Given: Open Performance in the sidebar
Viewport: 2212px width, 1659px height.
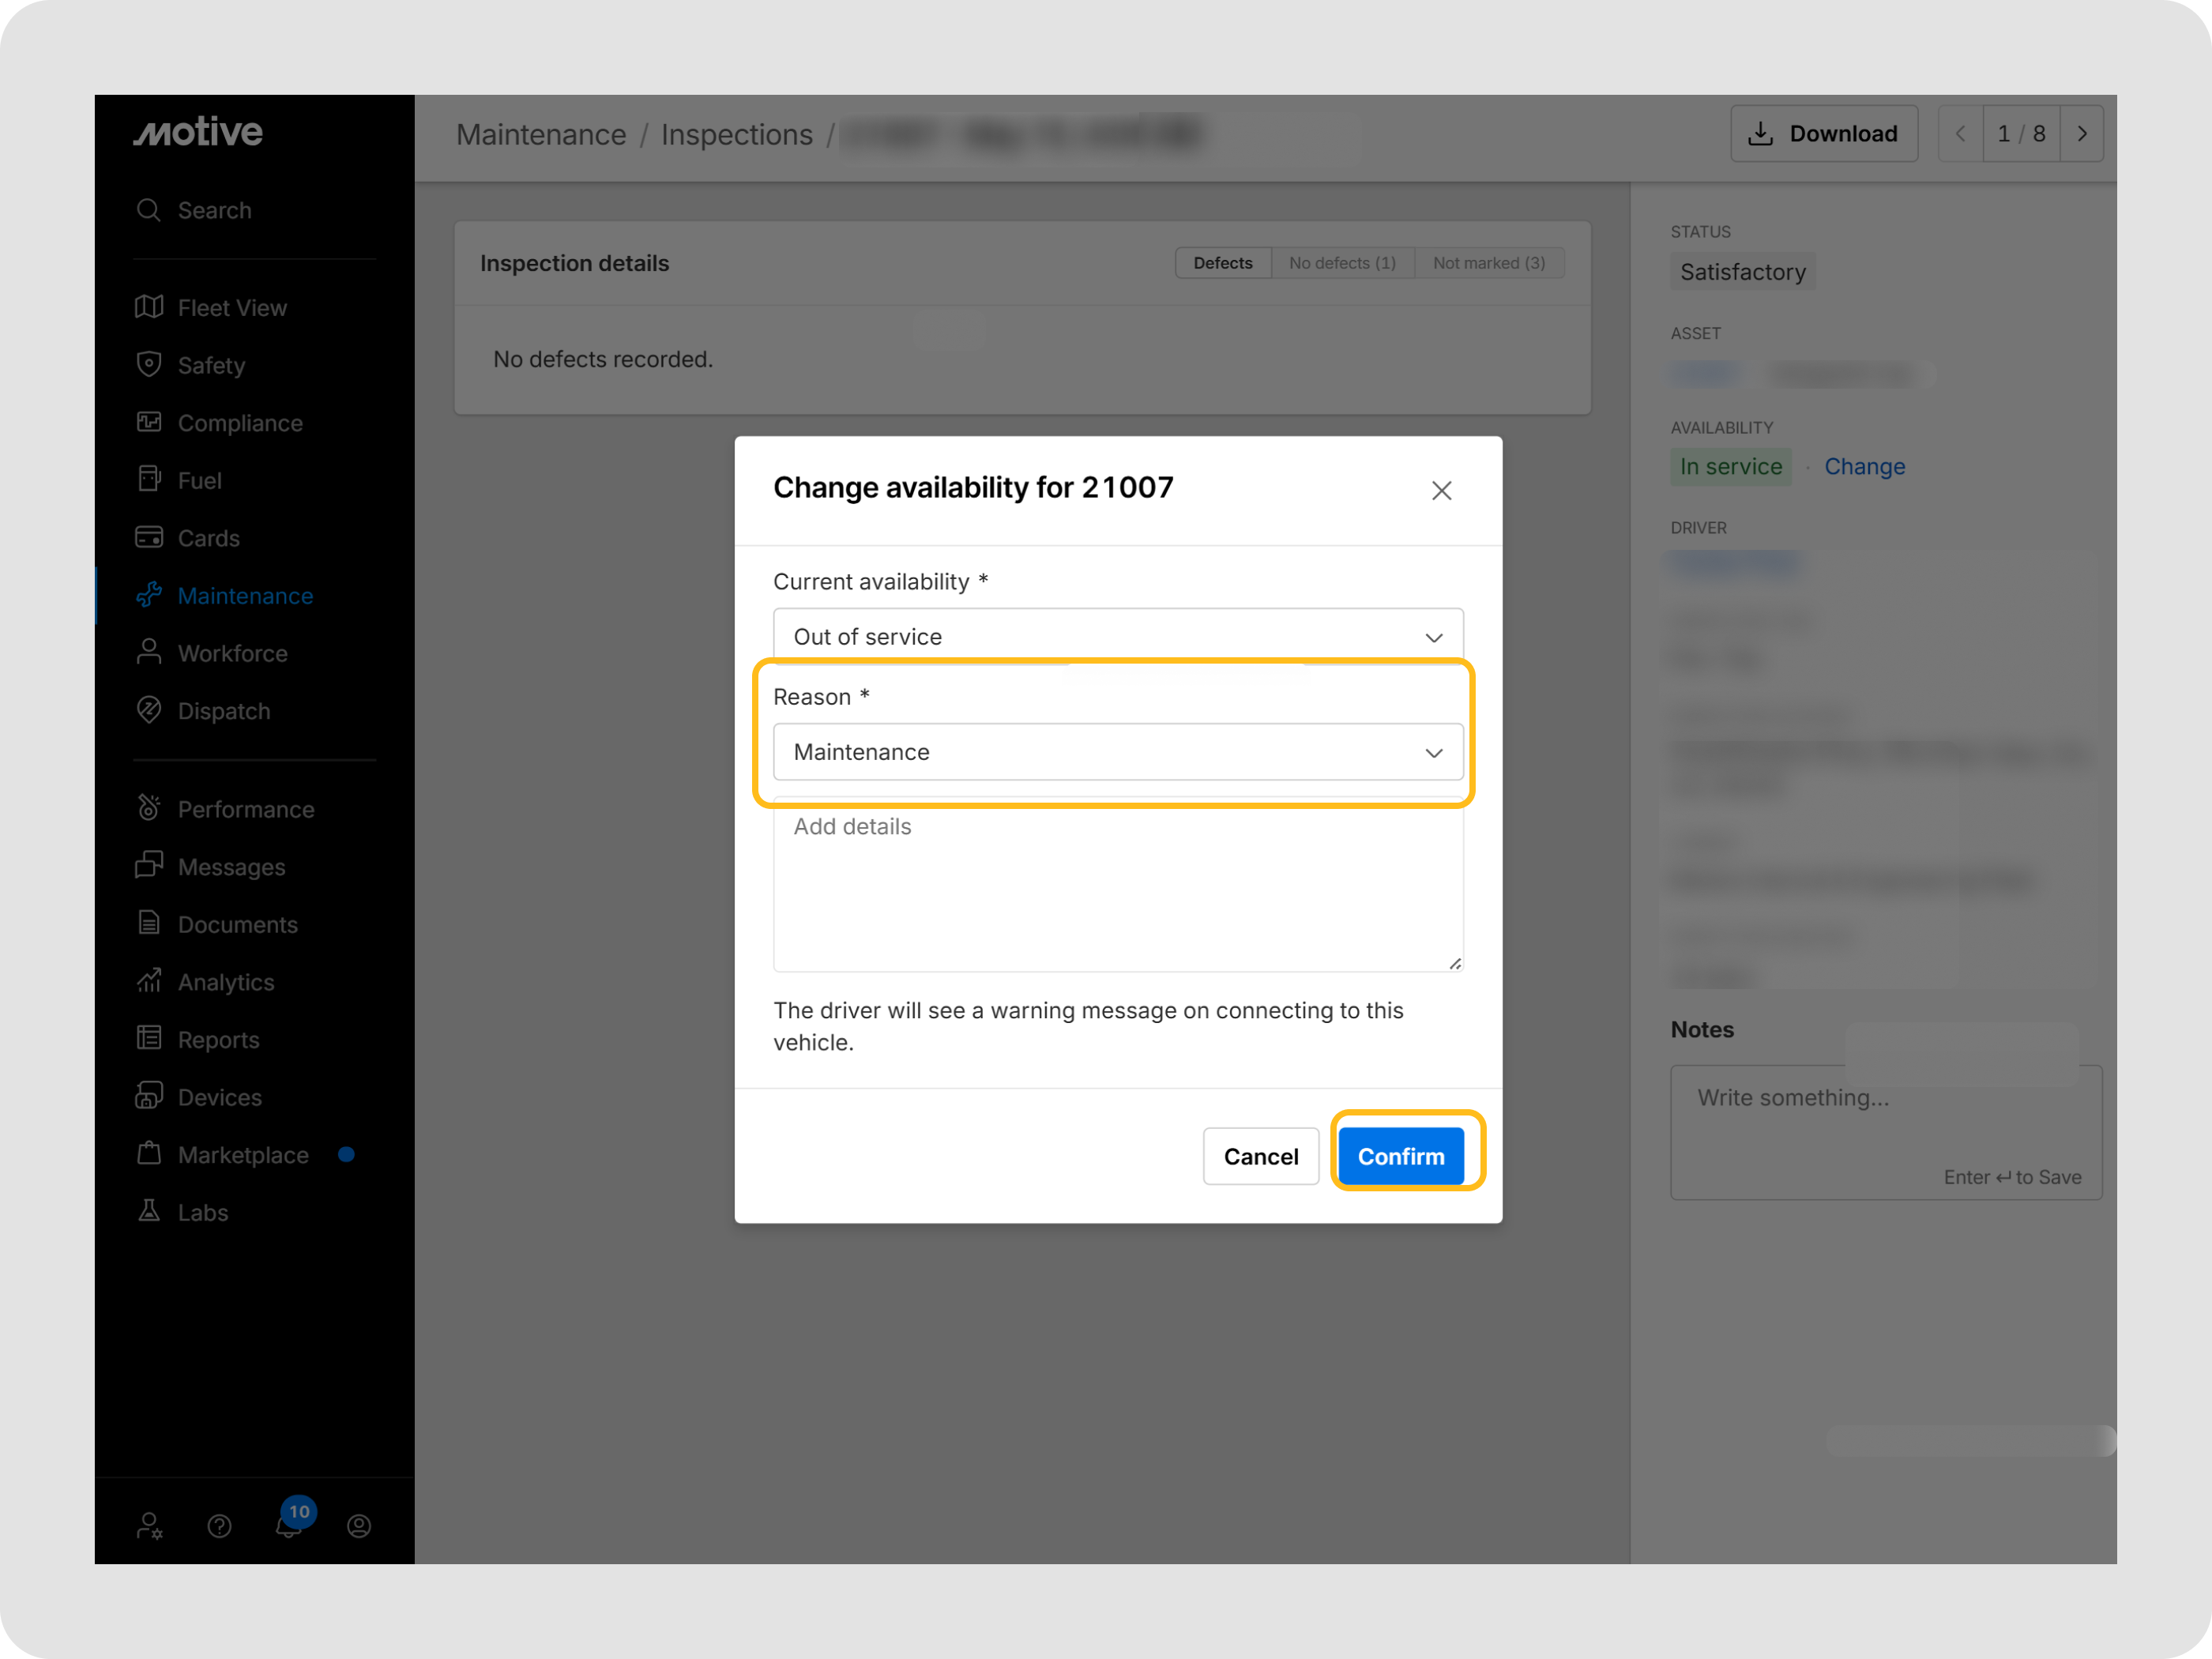Looking at the screenshot, I should 246,809.
